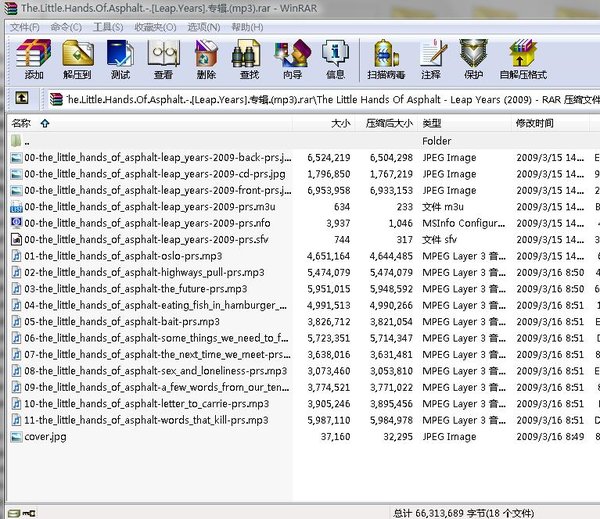Click the 11 words_that_kill mp3 icon

point(16,420)
